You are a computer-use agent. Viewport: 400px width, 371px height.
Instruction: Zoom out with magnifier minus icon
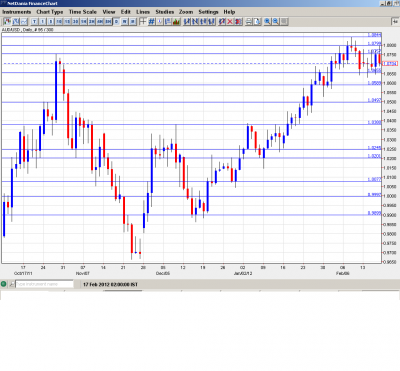276,22
